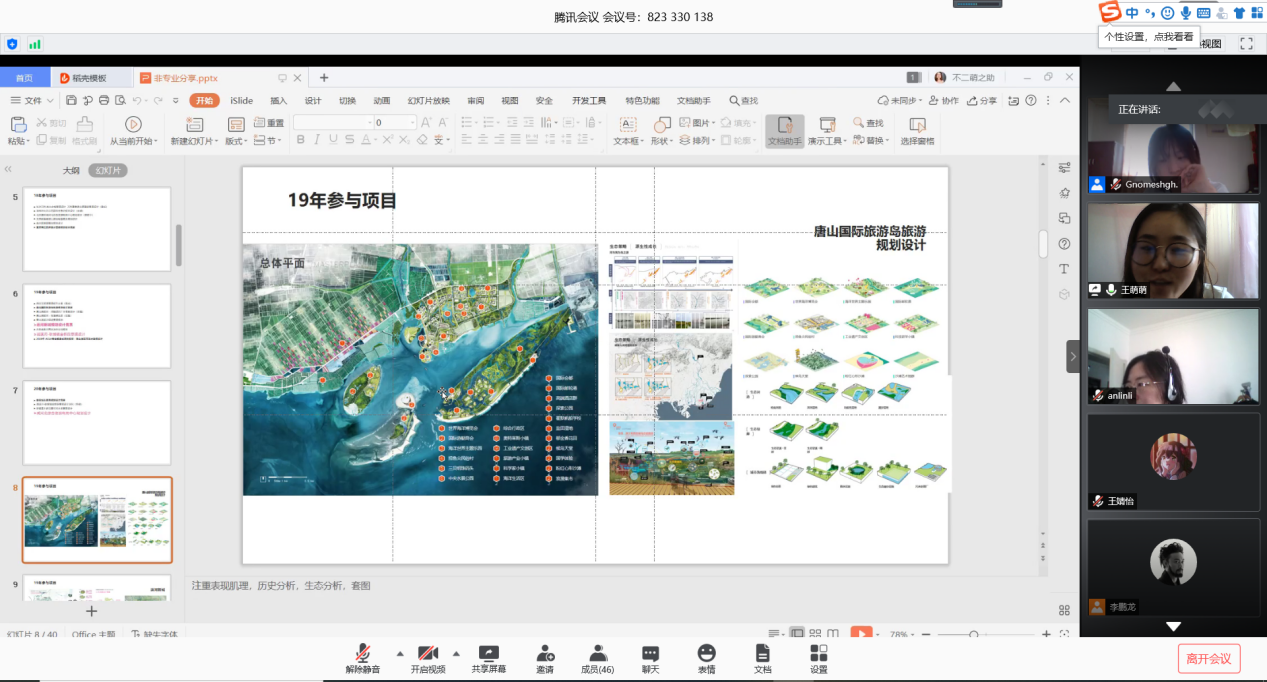This screenshot has height=682, width=1267.
Task: Open the 表情 emoji reactions
Action: tap(706, 653)
